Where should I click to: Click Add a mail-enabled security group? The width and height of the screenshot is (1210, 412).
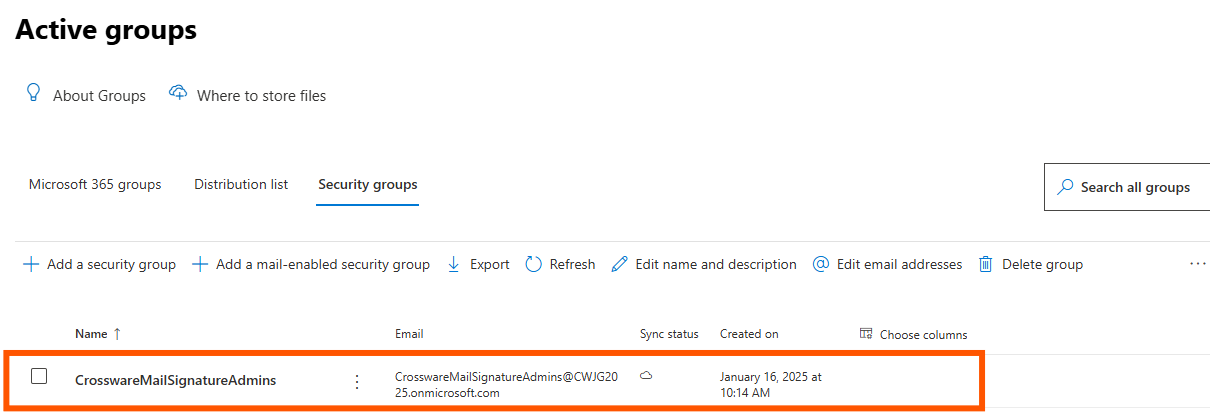(310, 264)
